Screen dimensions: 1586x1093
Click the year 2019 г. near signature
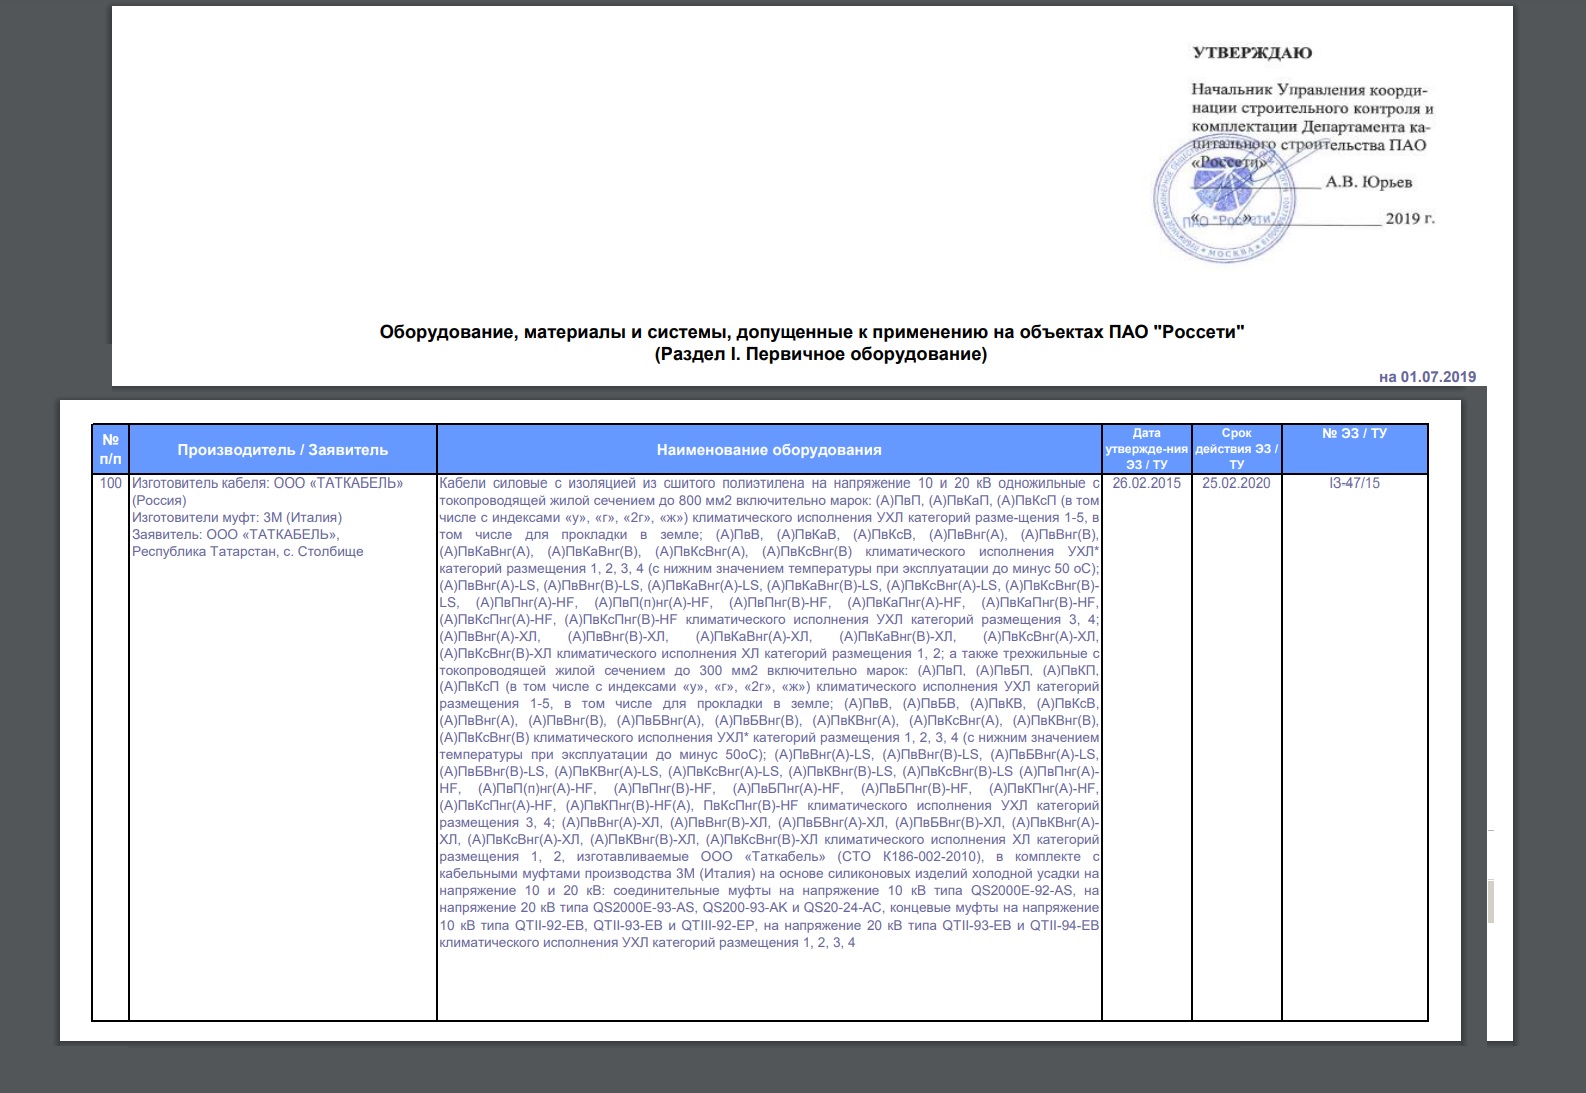pyautogui.click(x=1410, y=218)
